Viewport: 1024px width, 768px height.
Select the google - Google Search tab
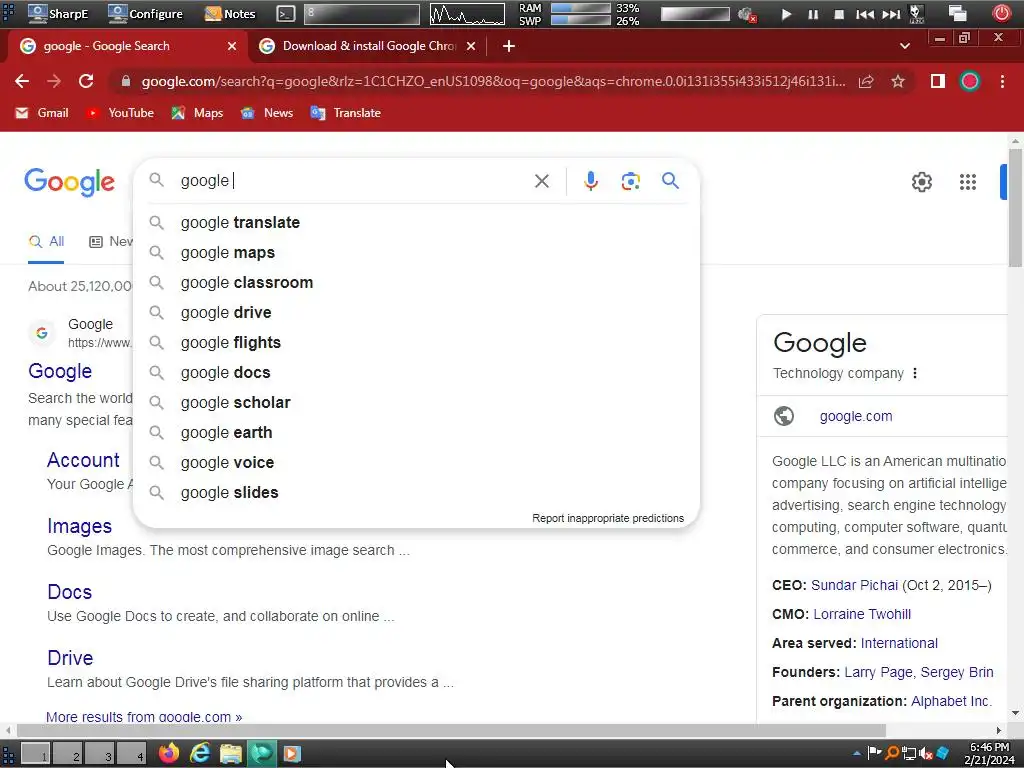127,46
